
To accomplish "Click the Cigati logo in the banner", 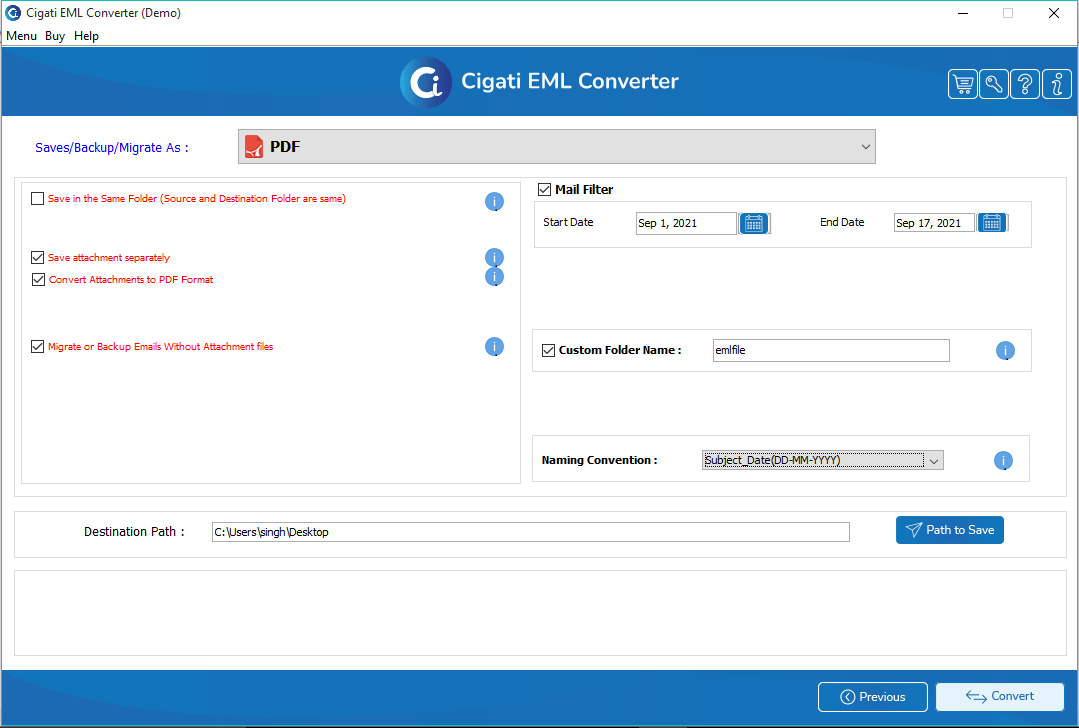I will [426, 83].
